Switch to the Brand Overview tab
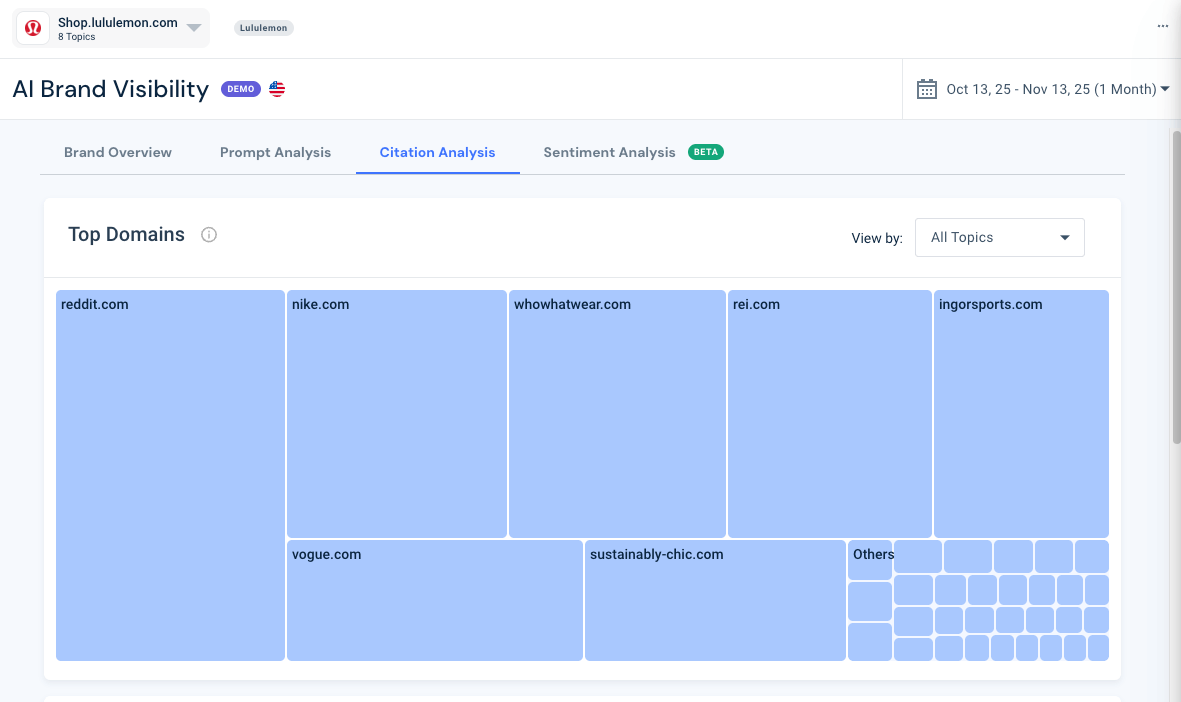The width and height of the screenshot is (1181, 702). [x=117, y=152]
